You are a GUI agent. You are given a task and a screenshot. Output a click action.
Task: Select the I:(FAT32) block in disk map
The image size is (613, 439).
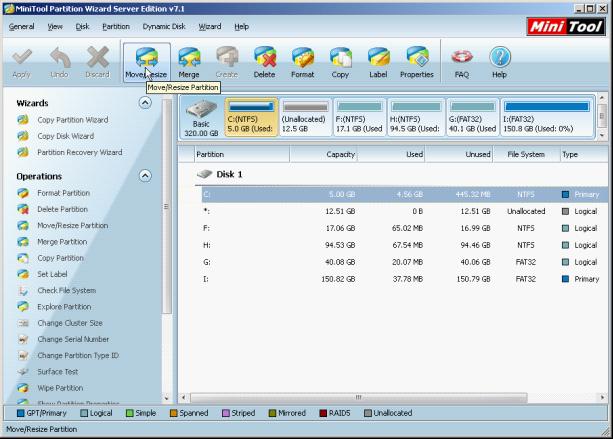click(548, 117)
